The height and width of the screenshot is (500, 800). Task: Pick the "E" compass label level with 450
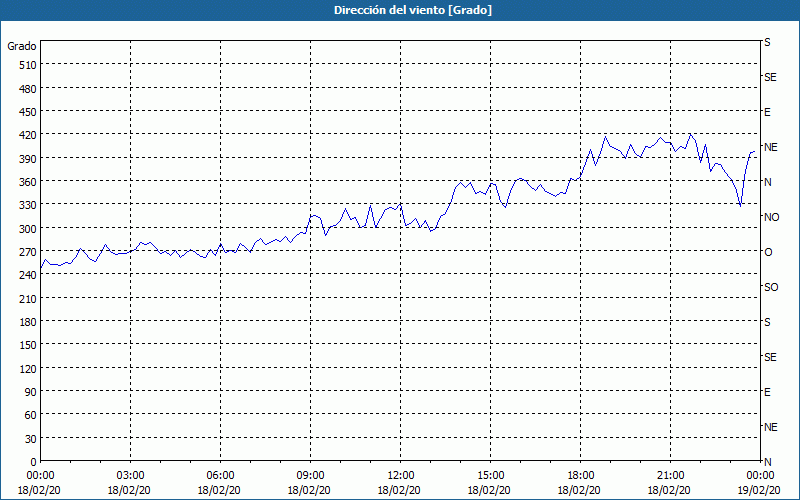click(x=767, y=112)
